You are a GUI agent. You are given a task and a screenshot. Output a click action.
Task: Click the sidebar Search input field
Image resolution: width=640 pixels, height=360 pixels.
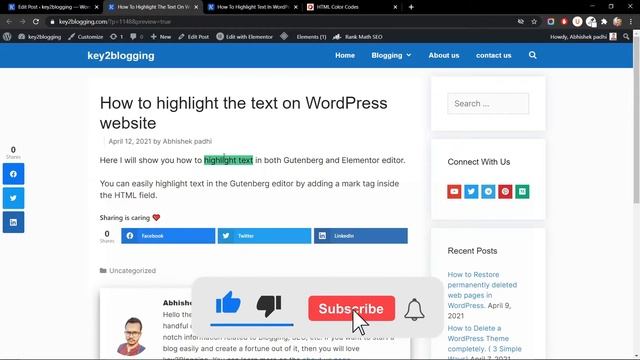click(x=488, y=103)
